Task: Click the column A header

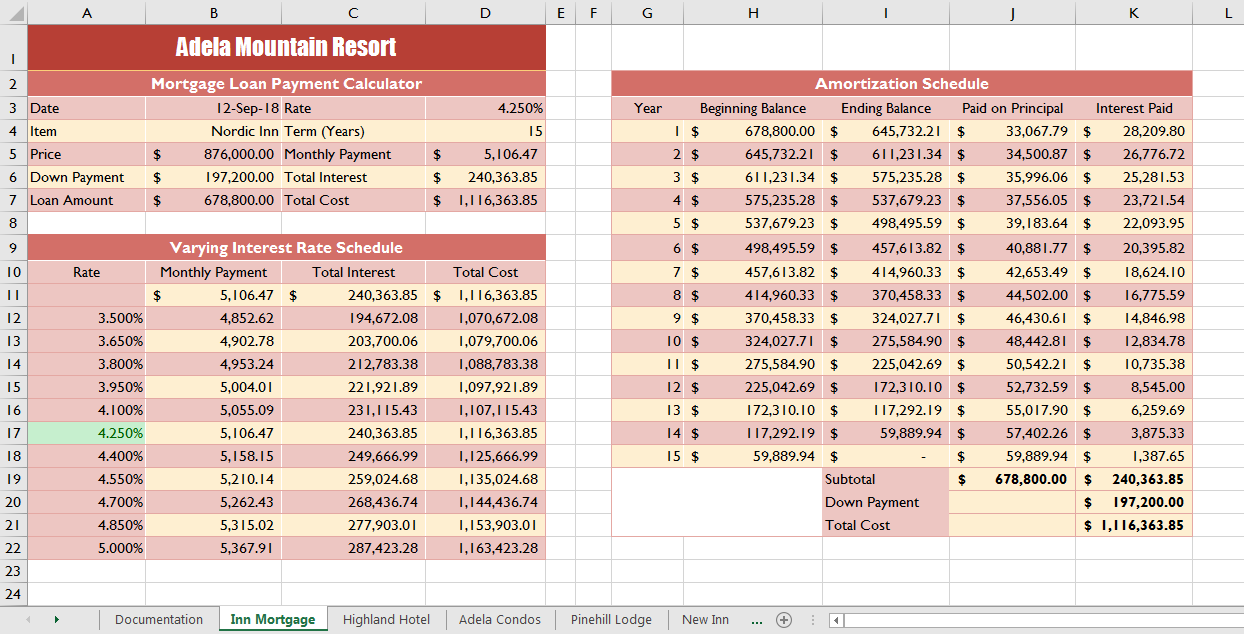Action: (x=87, y=13)
